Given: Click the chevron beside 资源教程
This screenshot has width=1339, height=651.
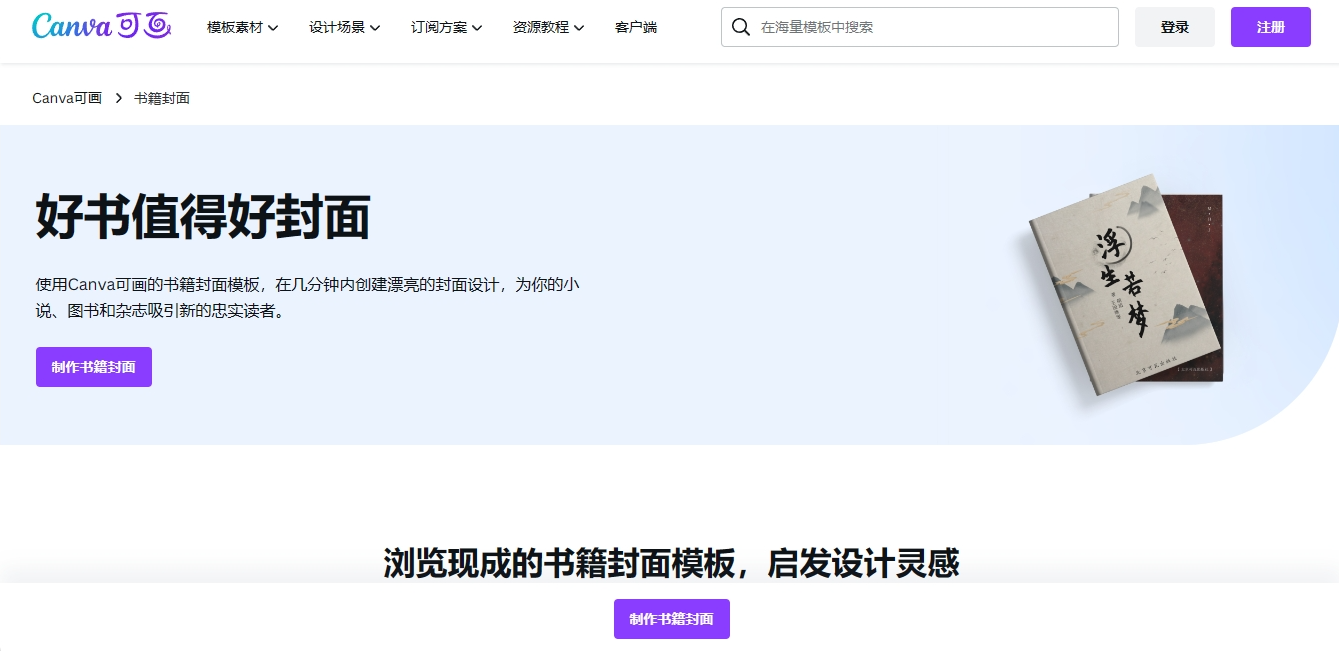Looking at the screenshot, I should (579, 28).
